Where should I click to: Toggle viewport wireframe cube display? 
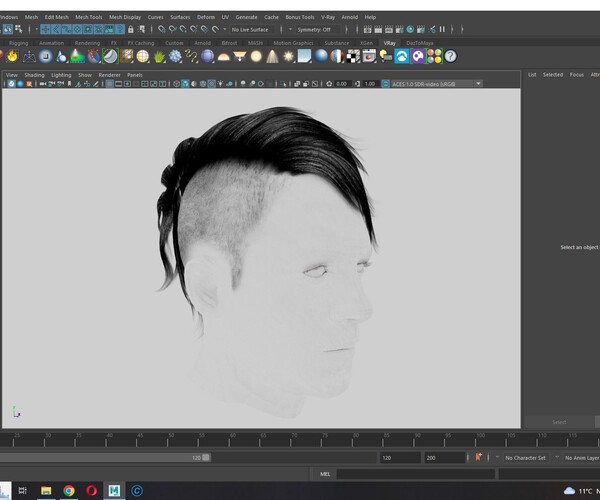[x=176, y=84]
